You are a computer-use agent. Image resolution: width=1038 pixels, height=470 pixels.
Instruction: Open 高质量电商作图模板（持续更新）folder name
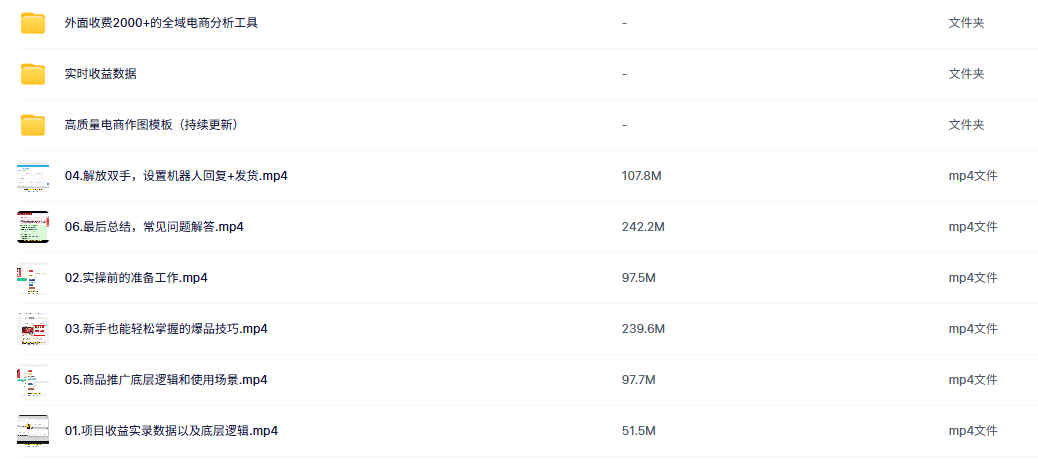[151, 125]
